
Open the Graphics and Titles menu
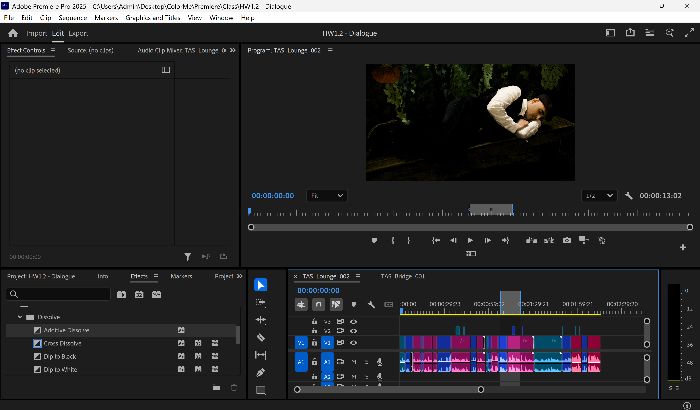click(153, 17)
